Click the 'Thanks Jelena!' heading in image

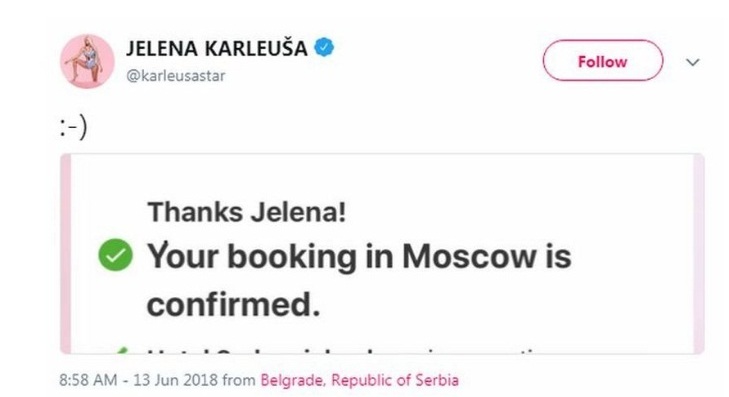[x=246, y=212]
